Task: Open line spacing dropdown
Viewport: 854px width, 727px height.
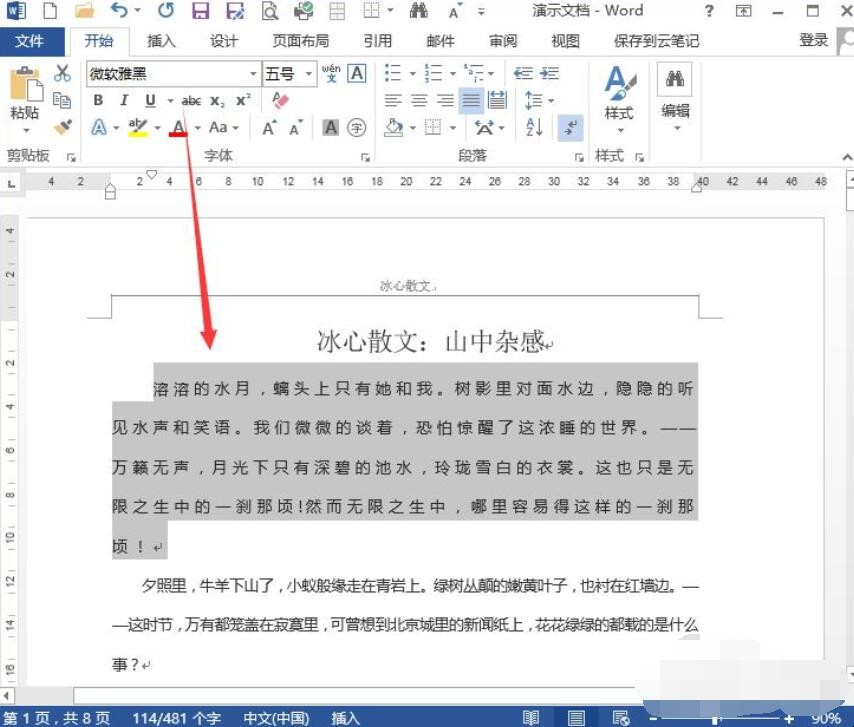Action: [x=539, y=100]
